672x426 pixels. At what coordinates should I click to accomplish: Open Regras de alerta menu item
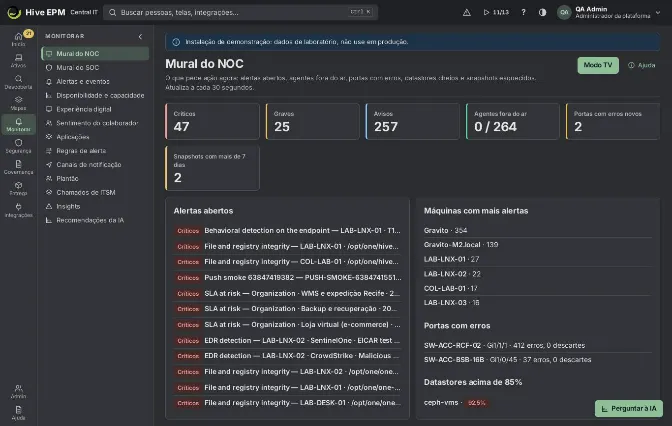pos(95,150)
